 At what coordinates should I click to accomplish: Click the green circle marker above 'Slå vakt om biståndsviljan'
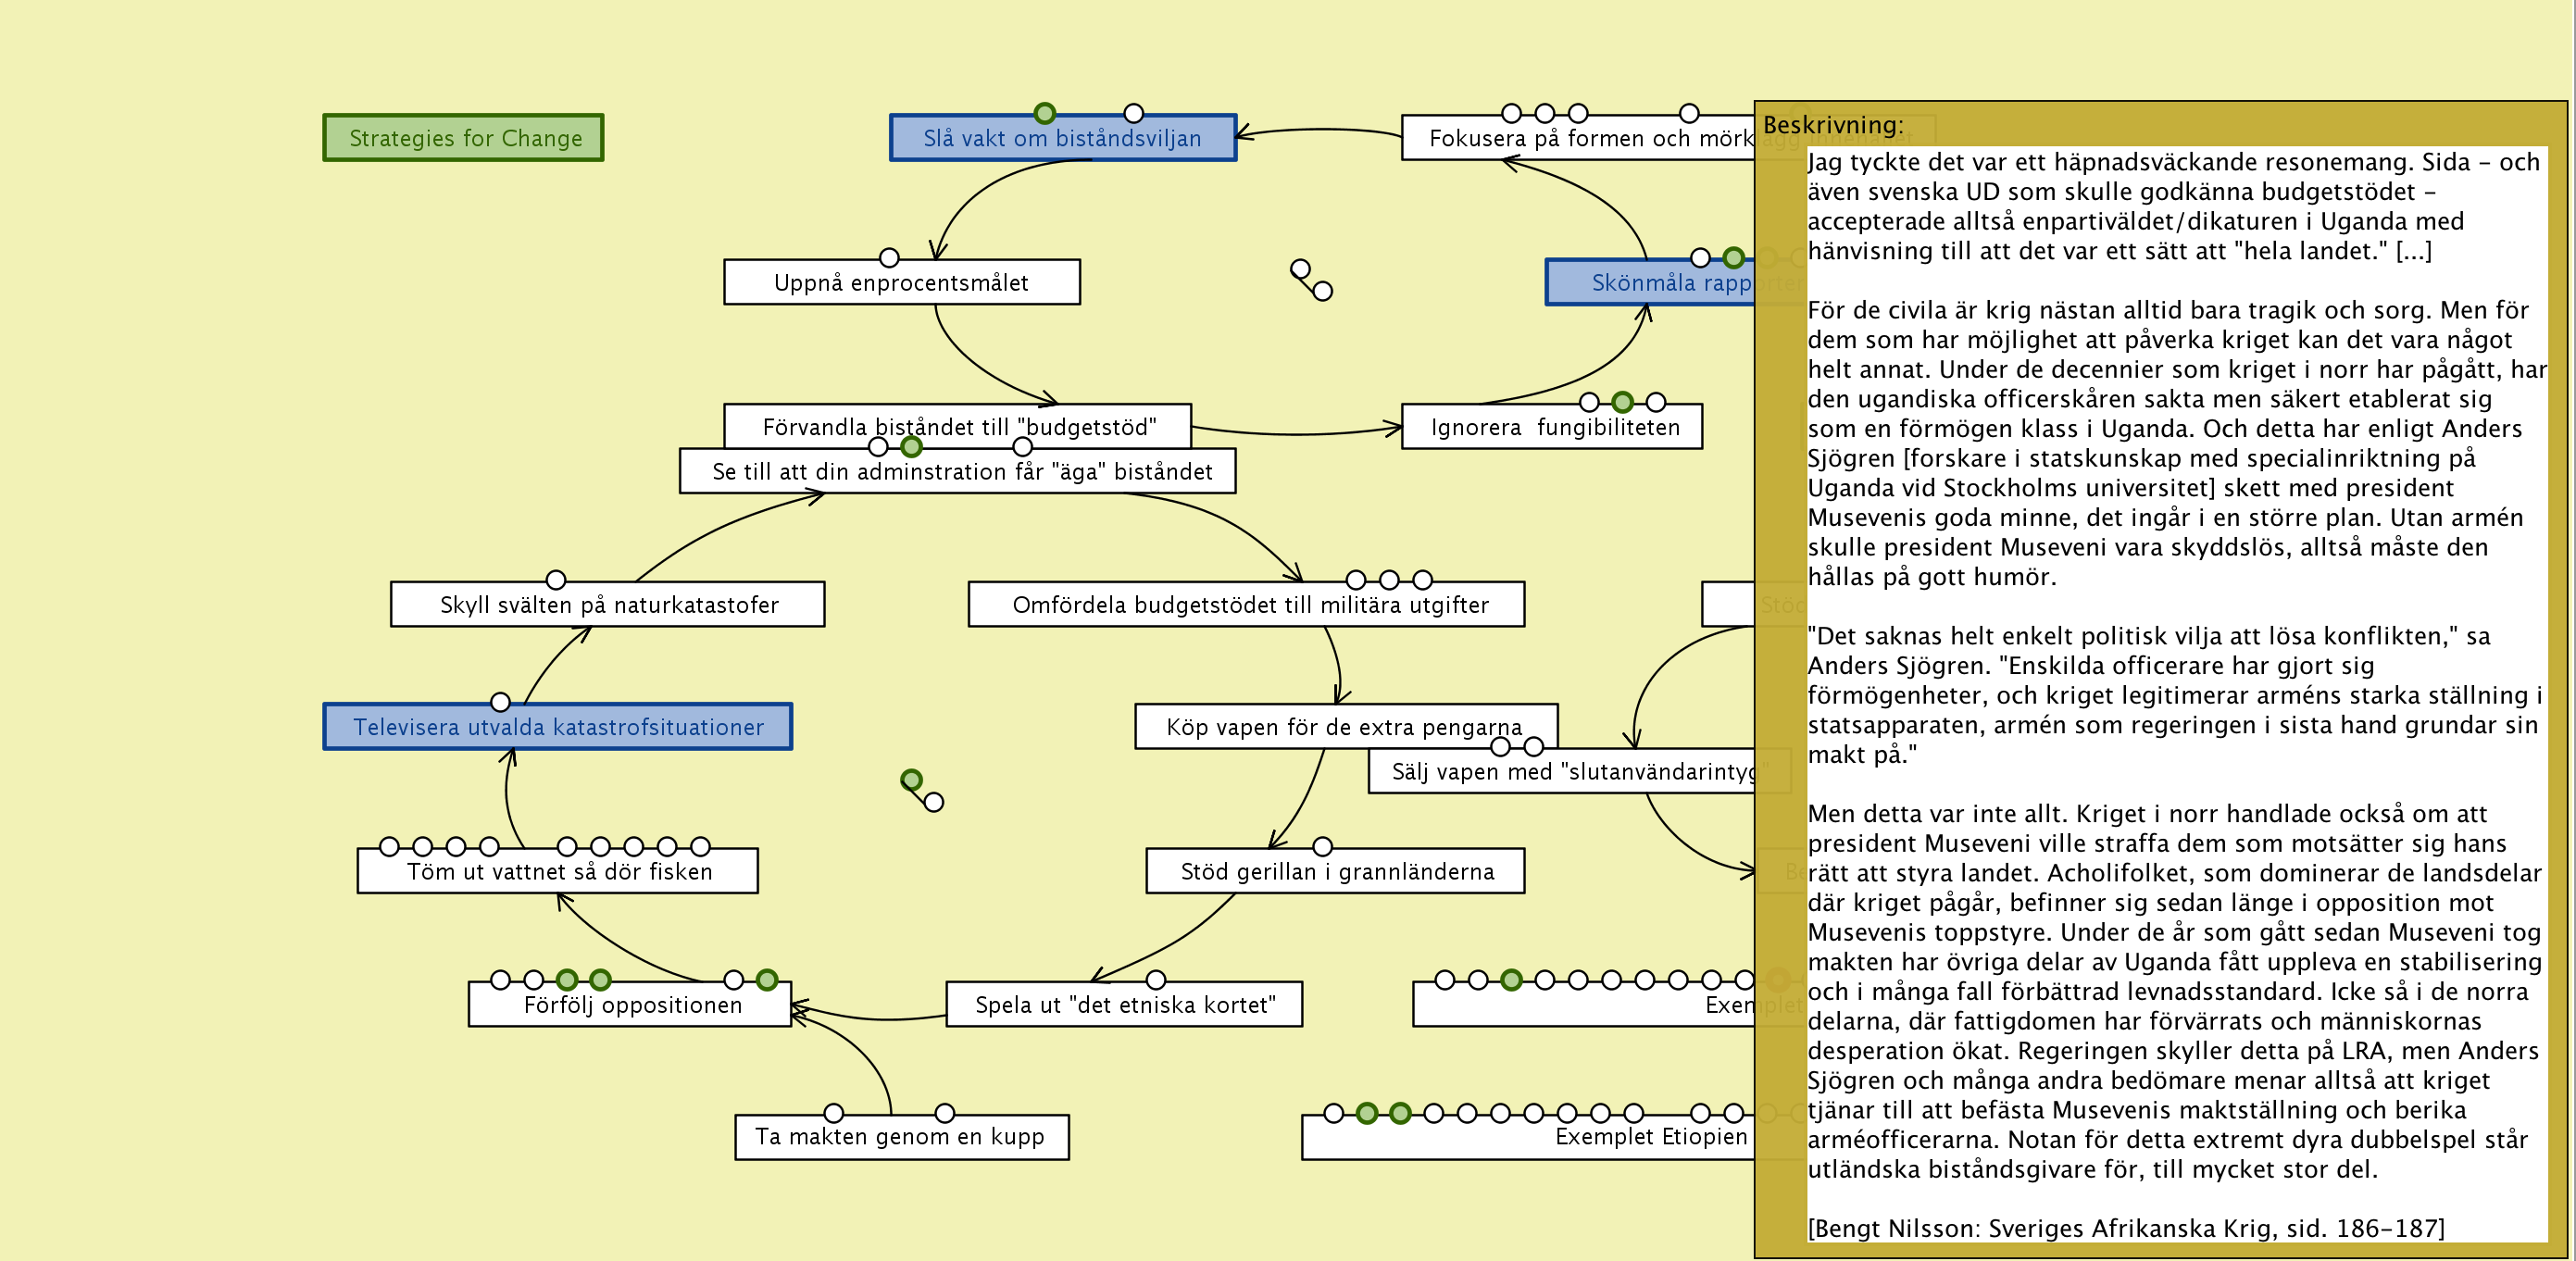pyautogui.click(x=1044, y=113)
